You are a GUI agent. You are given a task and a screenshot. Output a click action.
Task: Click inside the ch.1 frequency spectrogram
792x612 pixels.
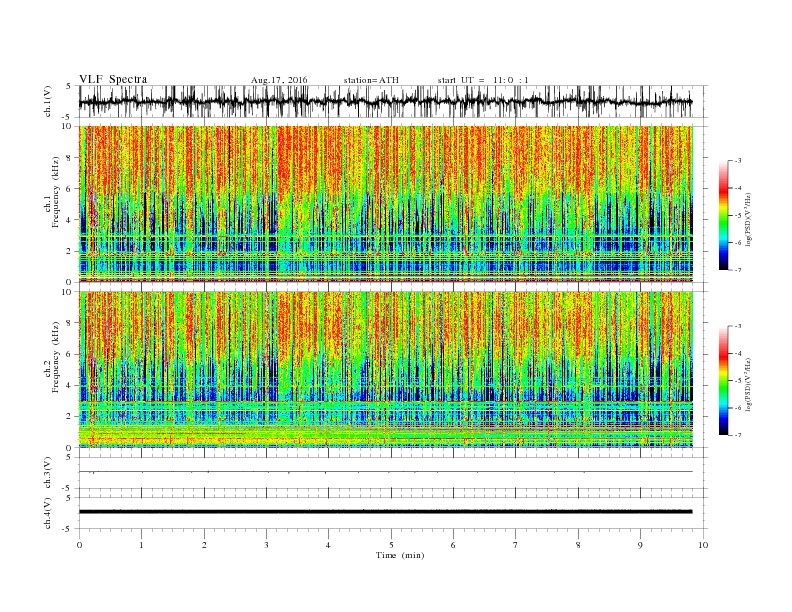[385, 204]
